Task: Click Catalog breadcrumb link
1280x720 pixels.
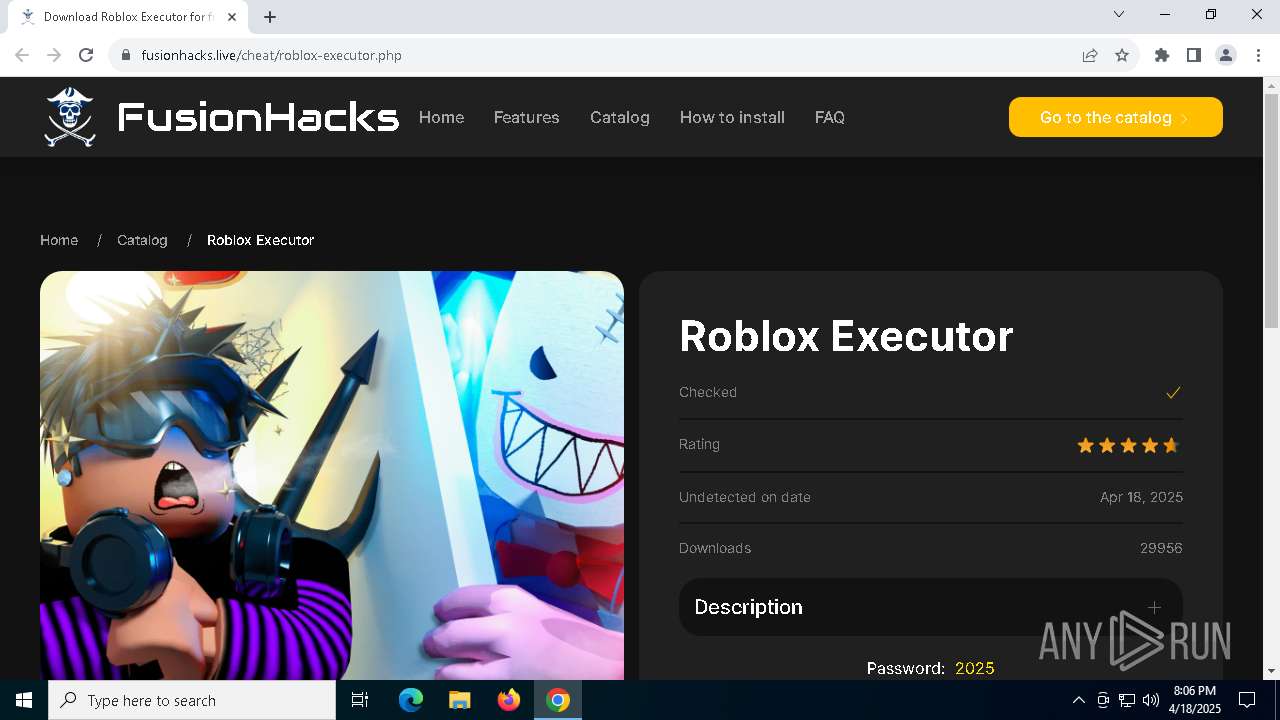Action: click(142, 240)
